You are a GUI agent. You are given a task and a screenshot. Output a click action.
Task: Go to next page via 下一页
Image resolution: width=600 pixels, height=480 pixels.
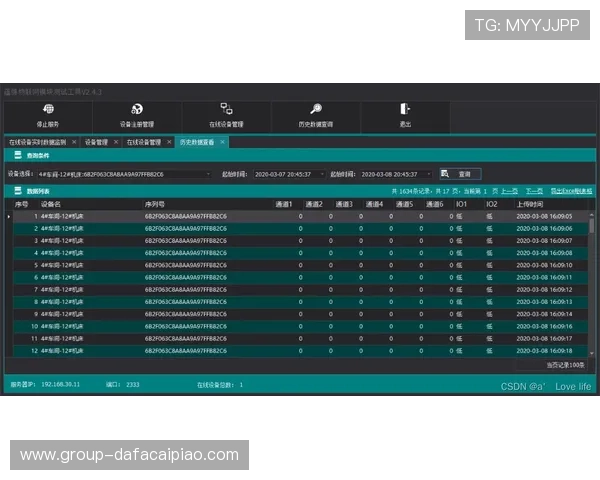coord(534,191)
